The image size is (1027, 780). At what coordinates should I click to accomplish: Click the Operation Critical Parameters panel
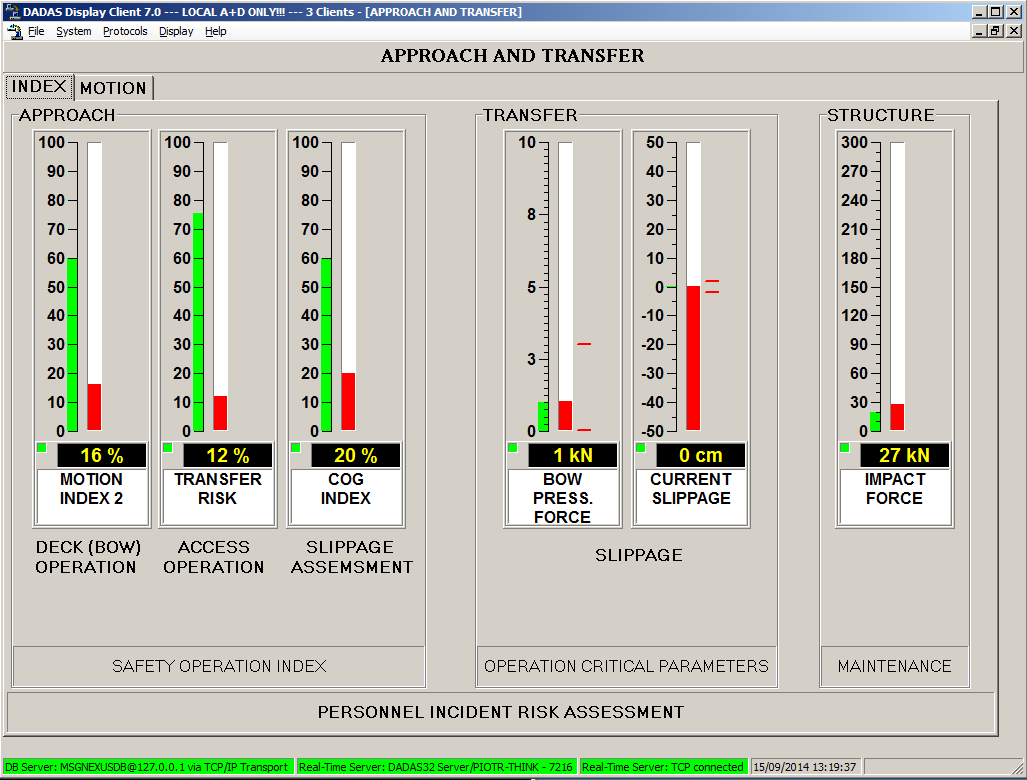pyautogui.click(x=626, y=666)
